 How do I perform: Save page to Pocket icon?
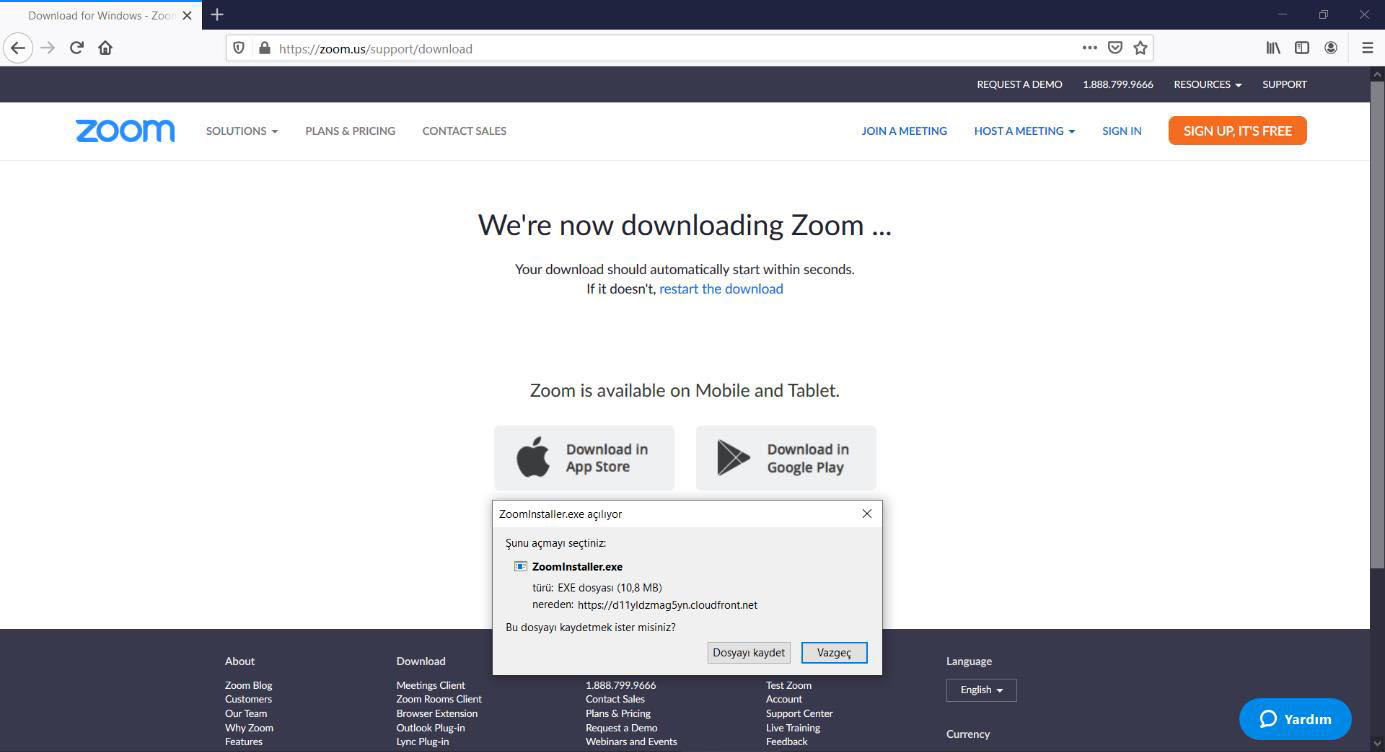[1115, 48]
